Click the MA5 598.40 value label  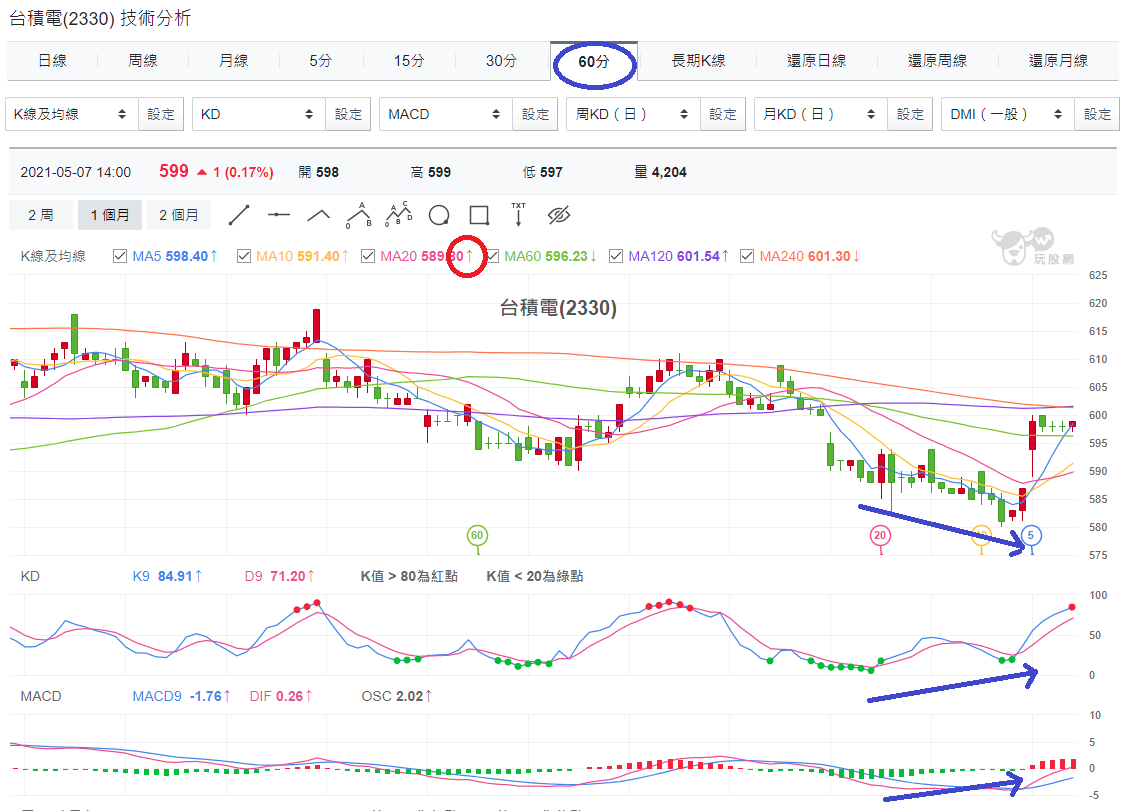(x=175, y=256)
